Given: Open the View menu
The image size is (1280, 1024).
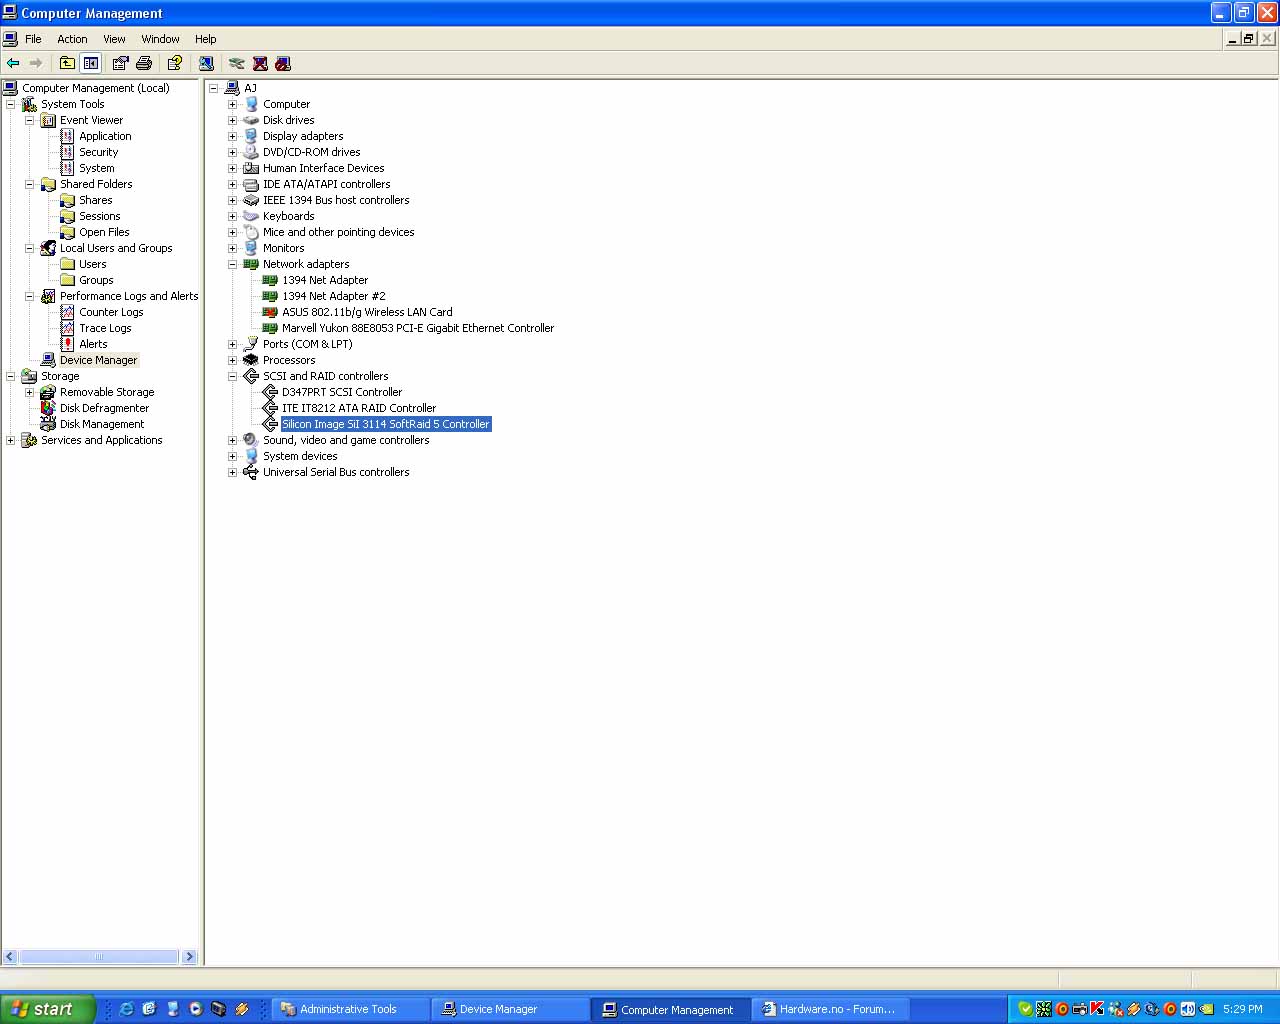Looking at the screenshot, I should coord(114,39).
